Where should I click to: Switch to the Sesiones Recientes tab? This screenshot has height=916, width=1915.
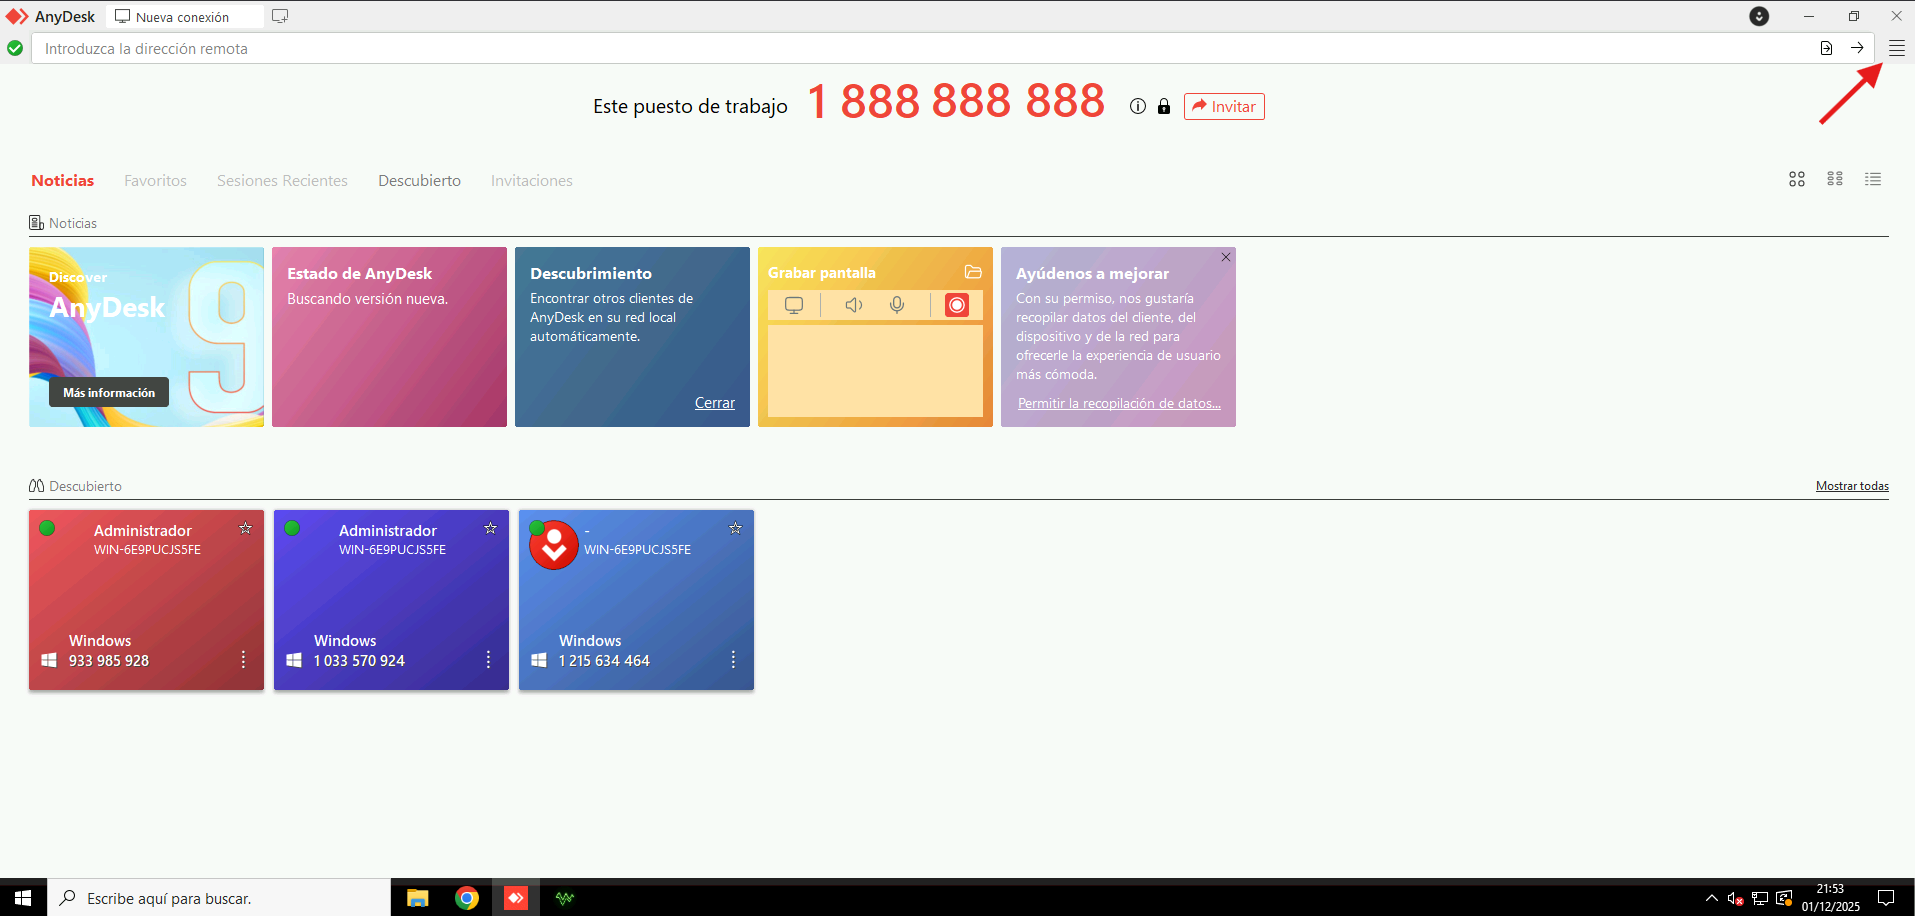point(282,180)
